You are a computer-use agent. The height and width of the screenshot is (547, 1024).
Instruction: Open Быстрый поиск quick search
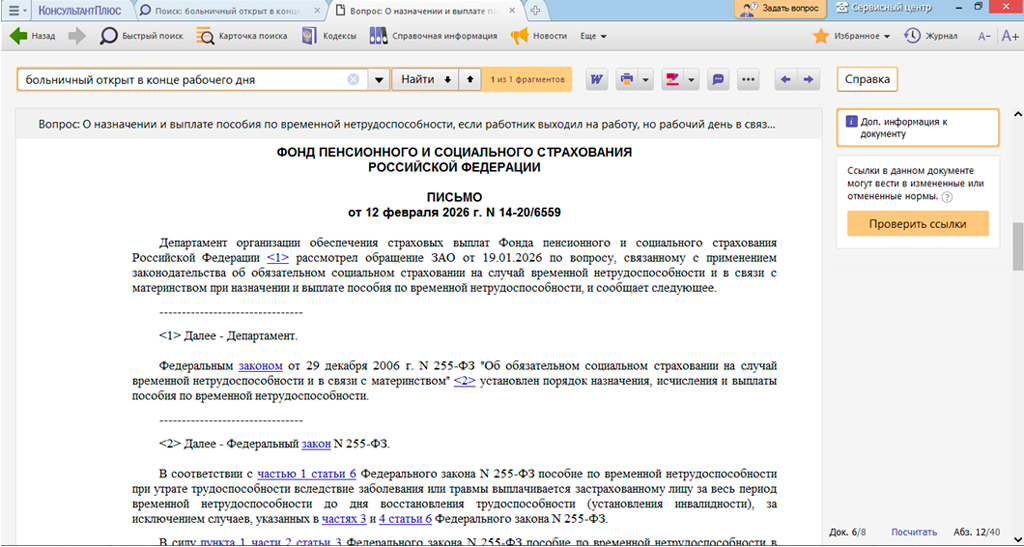click(x=141, y=36)
